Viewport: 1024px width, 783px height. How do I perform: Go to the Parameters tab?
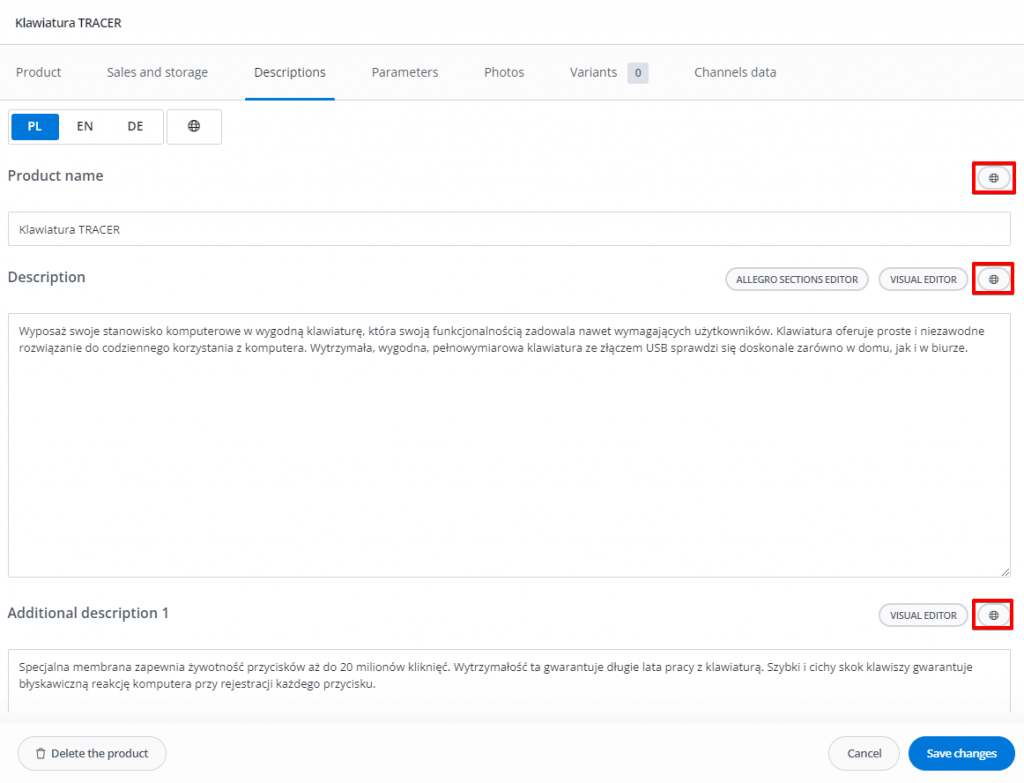(x=405, y=72)
